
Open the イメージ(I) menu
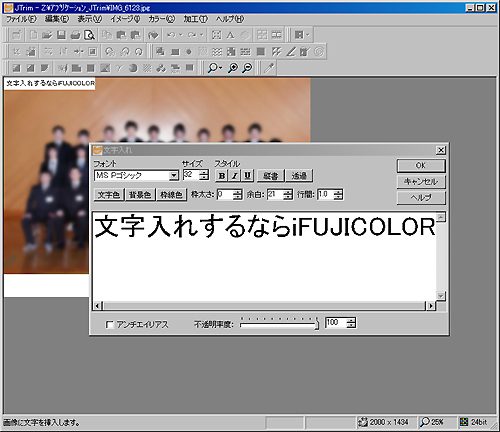point(126,19)
